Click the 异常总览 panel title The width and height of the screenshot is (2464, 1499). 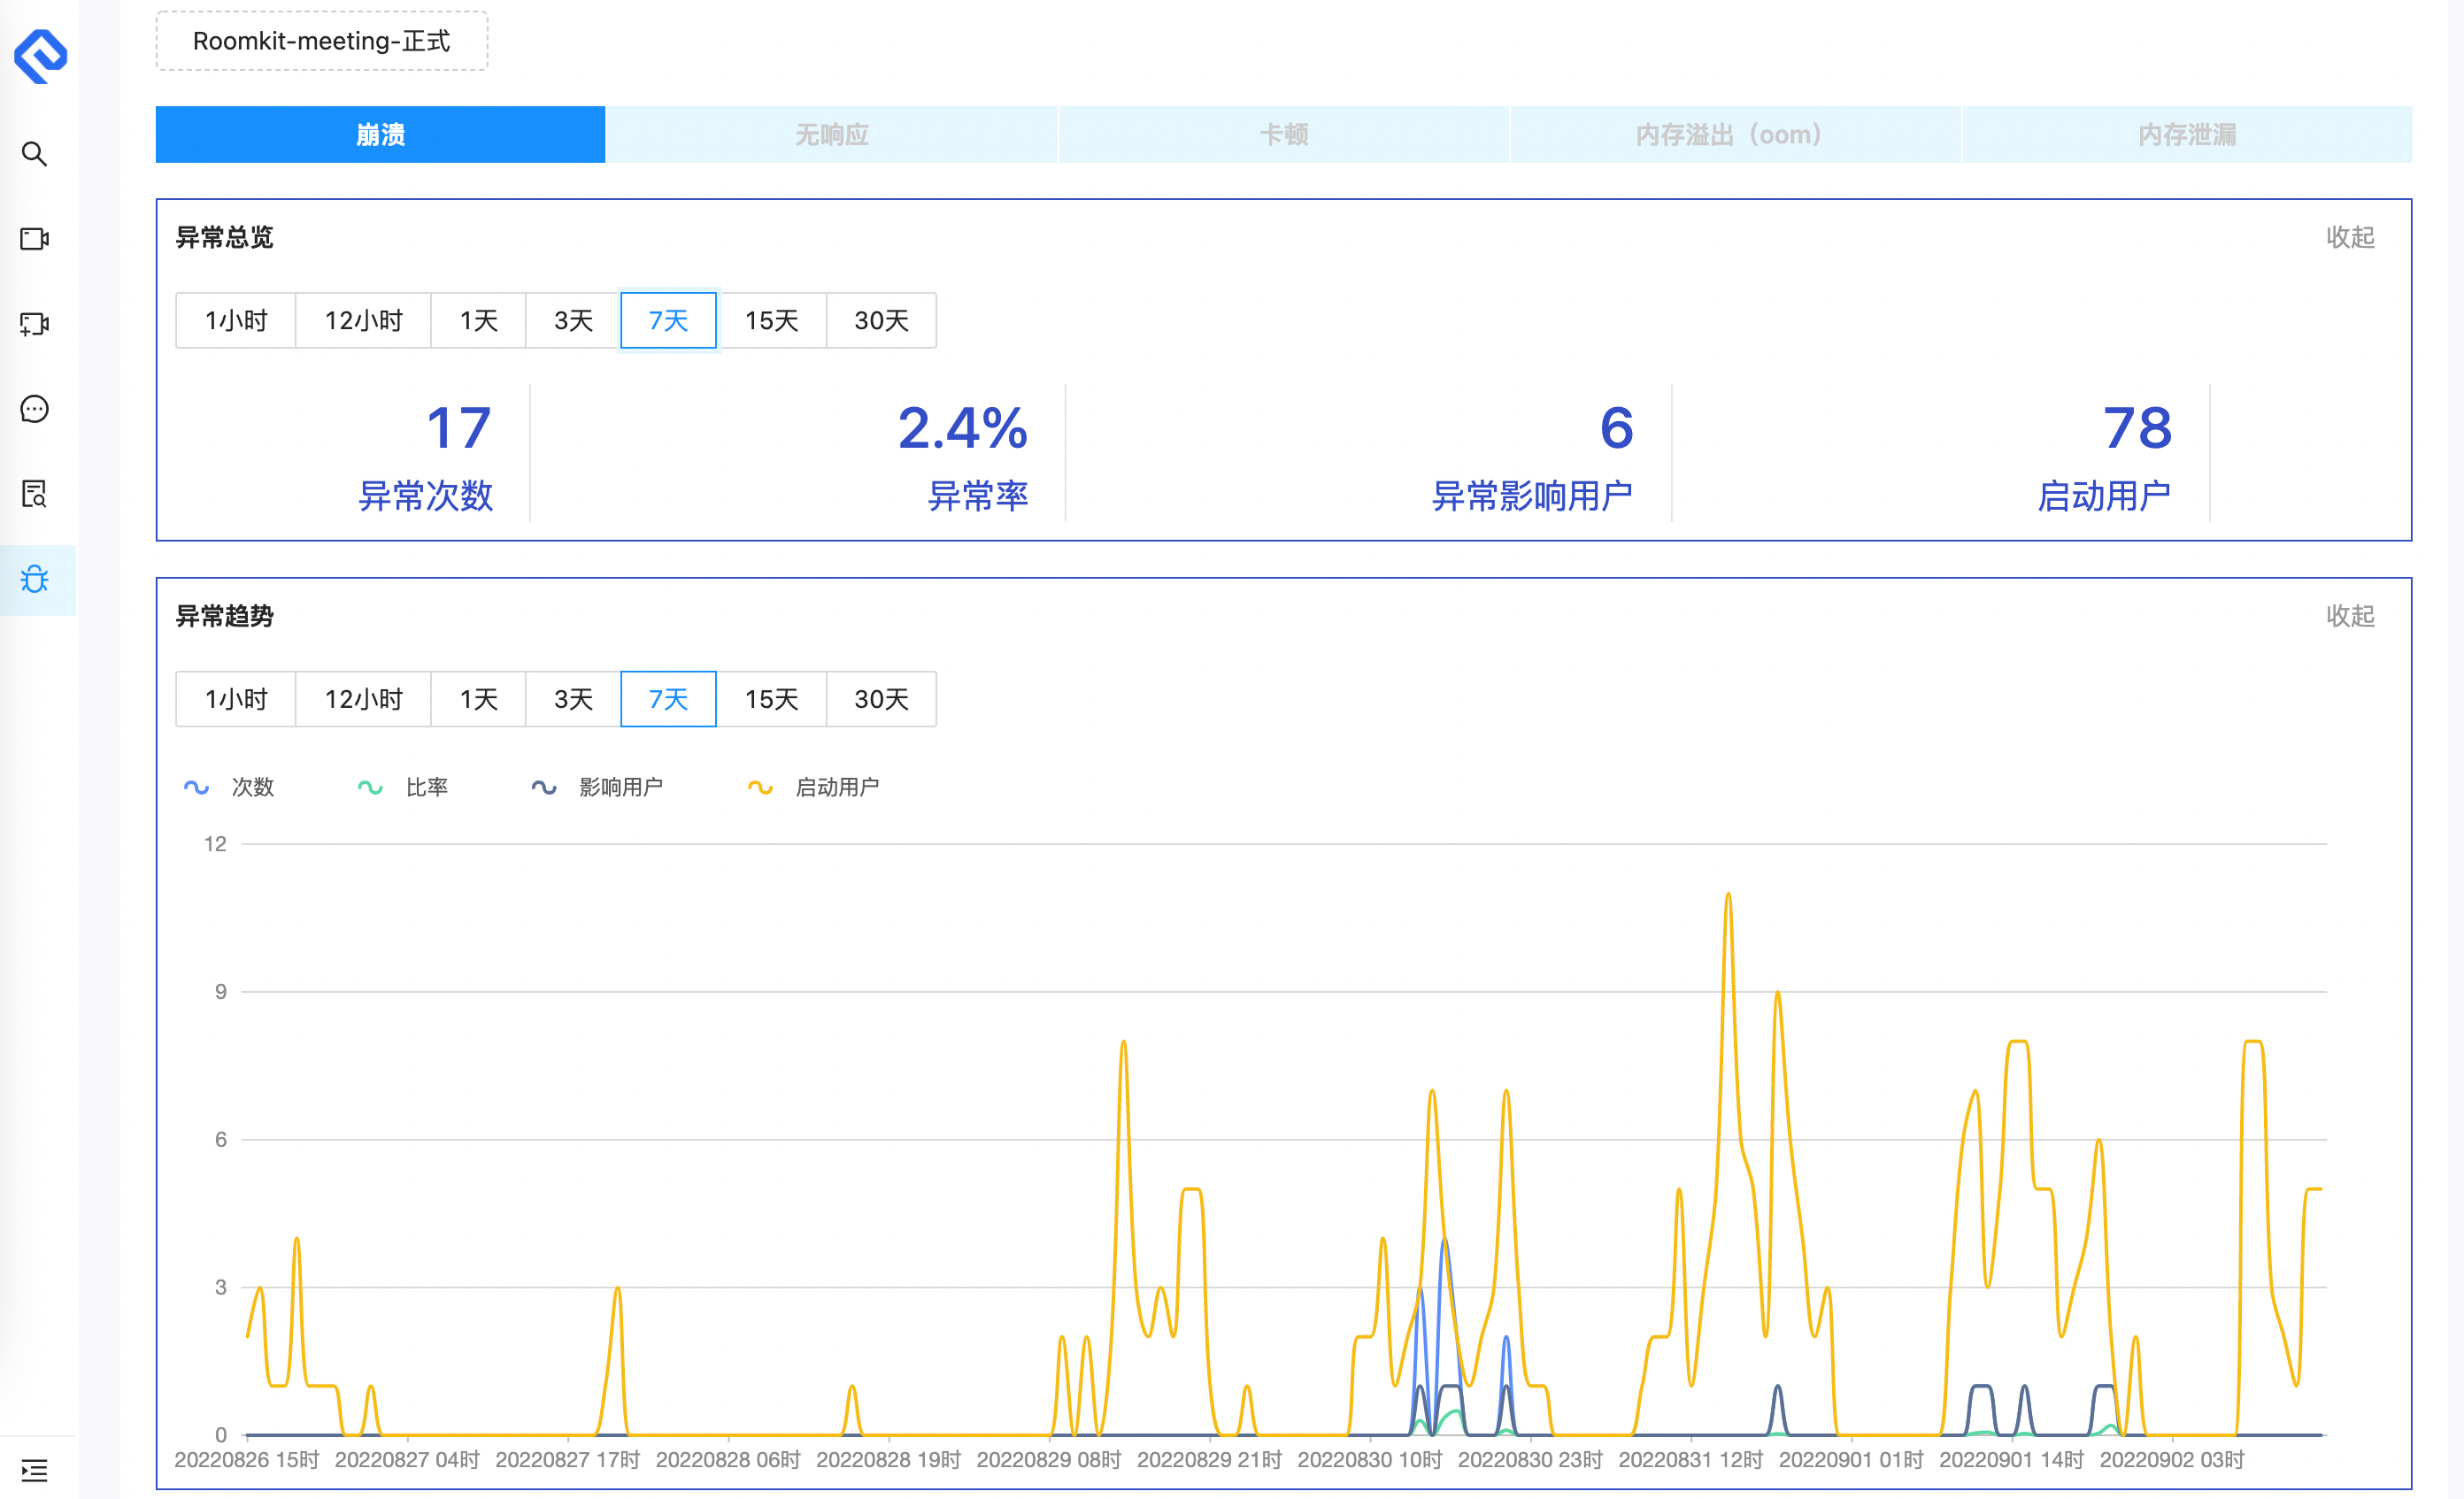[225, 237]
